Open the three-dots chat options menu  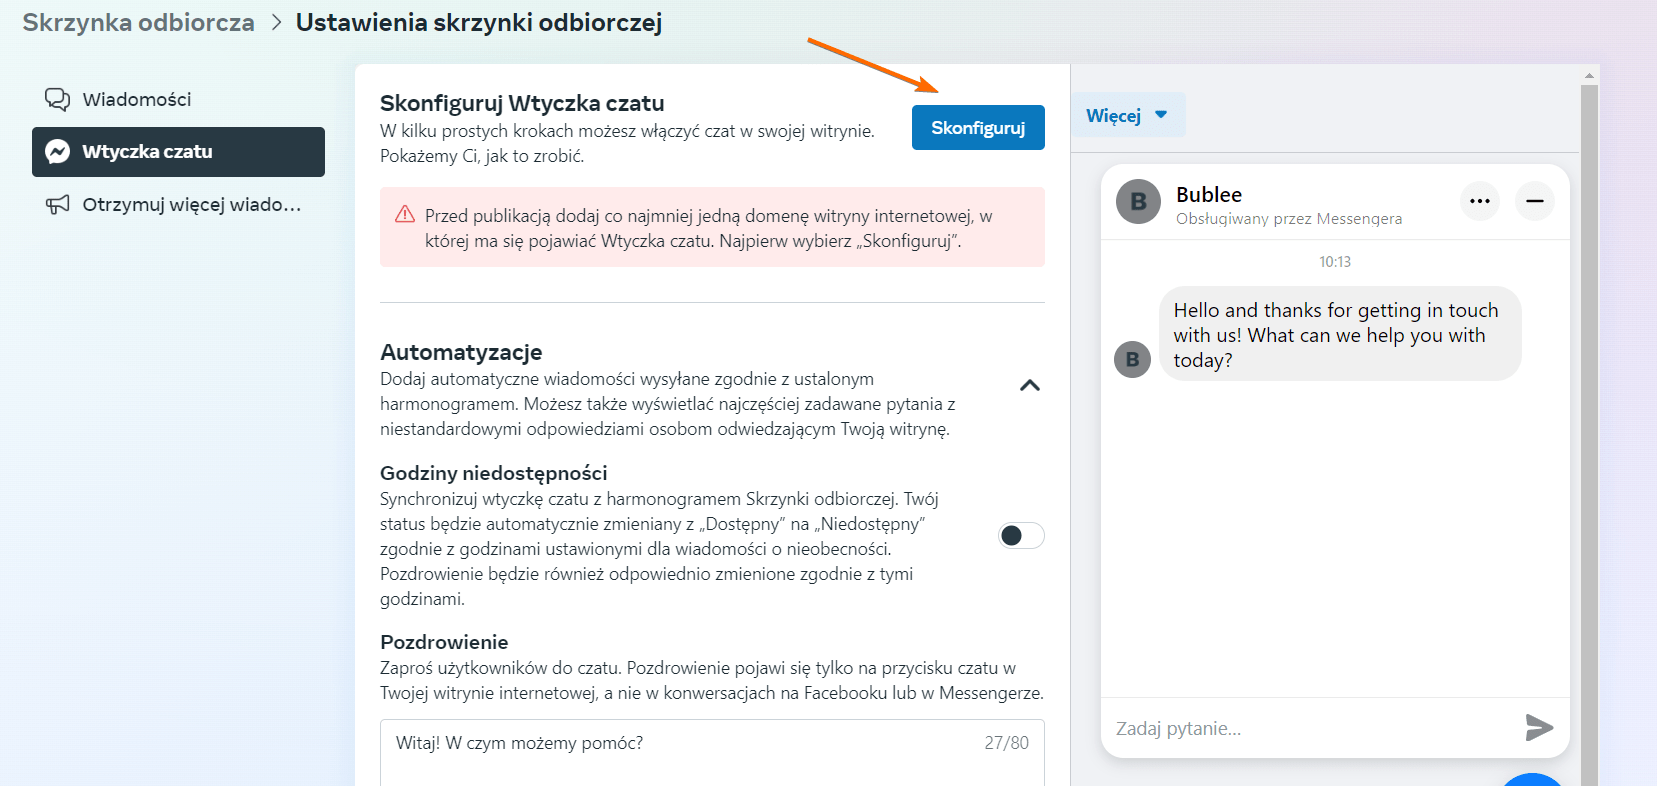1479,201
